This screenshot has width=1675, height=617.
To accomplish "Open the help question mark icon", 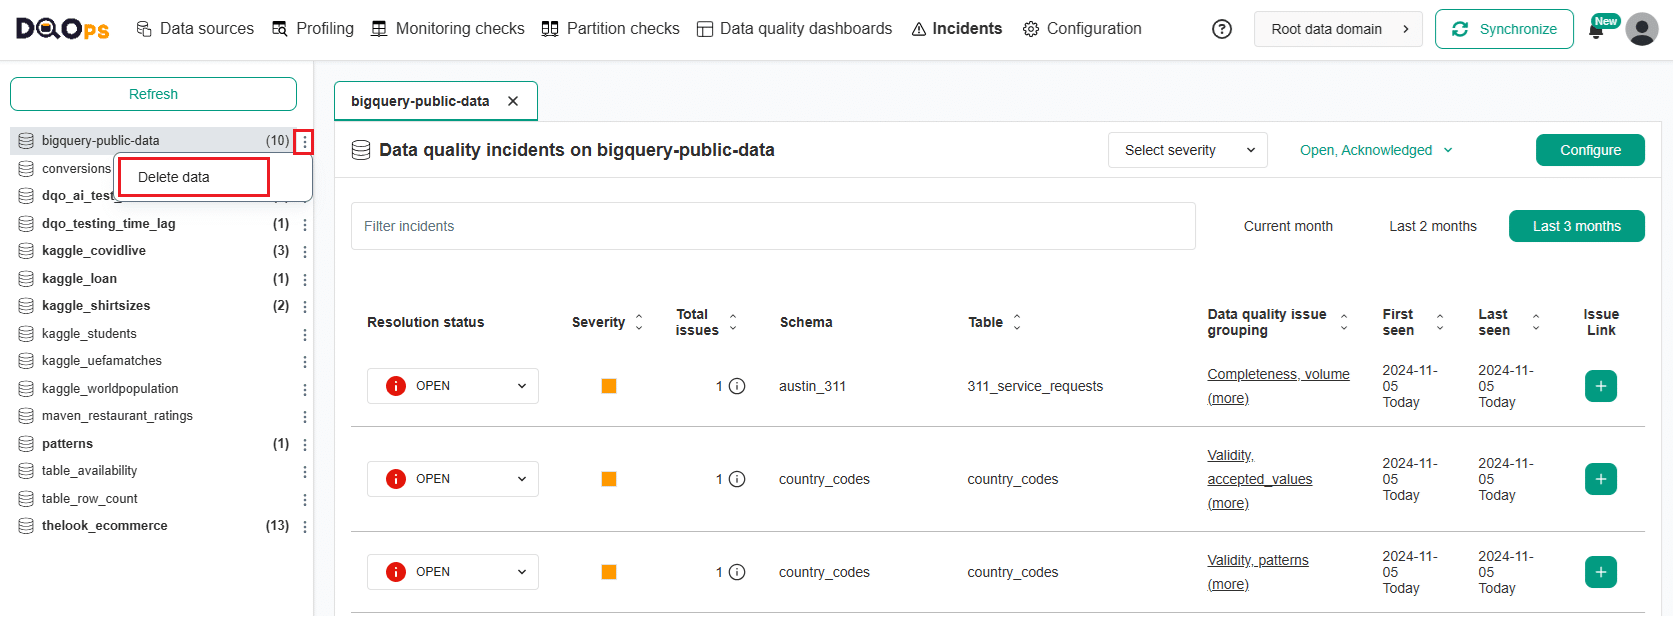I will click(1222, 29).
